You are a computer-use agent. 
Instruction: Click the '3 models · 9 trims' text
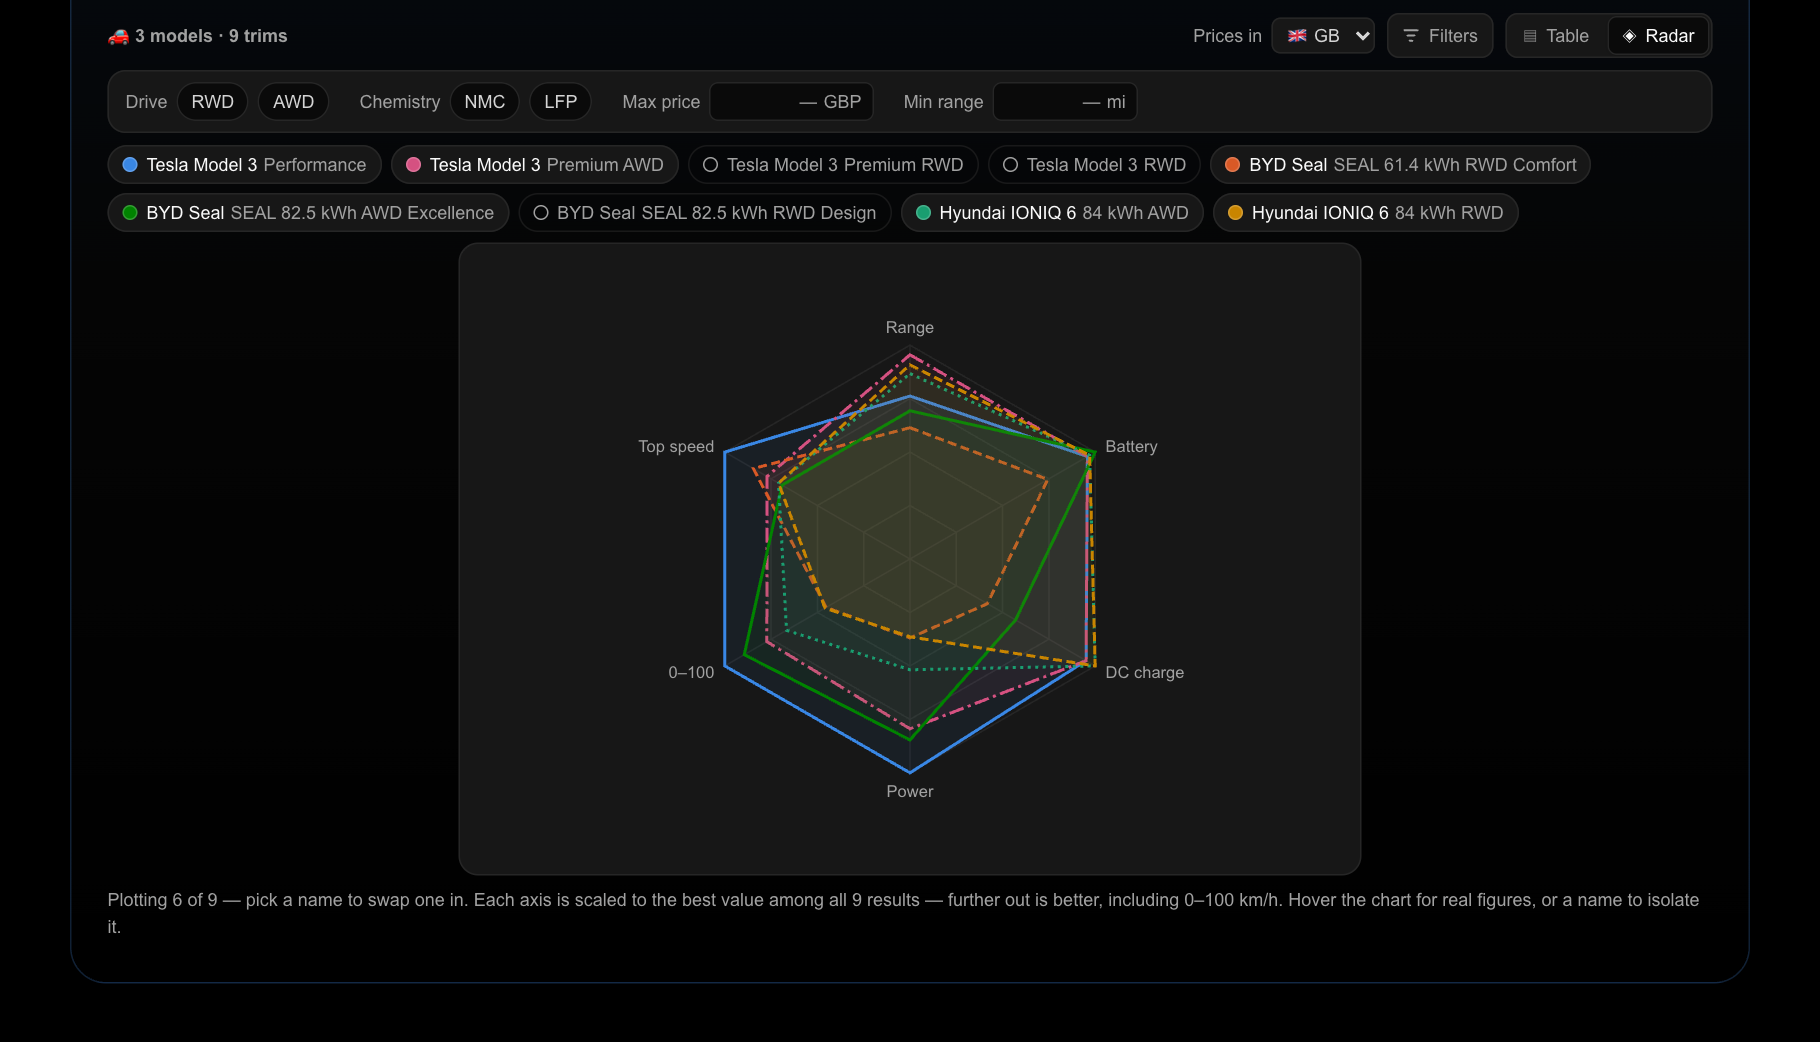pyautogui.click(x=211, y=36)
